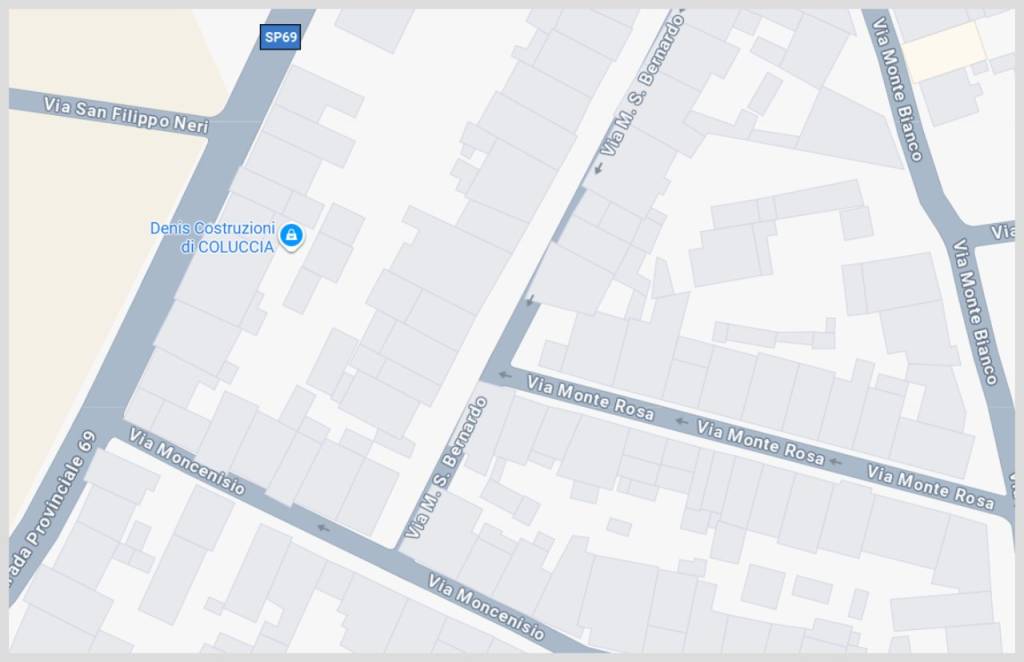Select the Via Moncenisio label near Strada Provinciale

pyautogui.click(x=187, y=461)
